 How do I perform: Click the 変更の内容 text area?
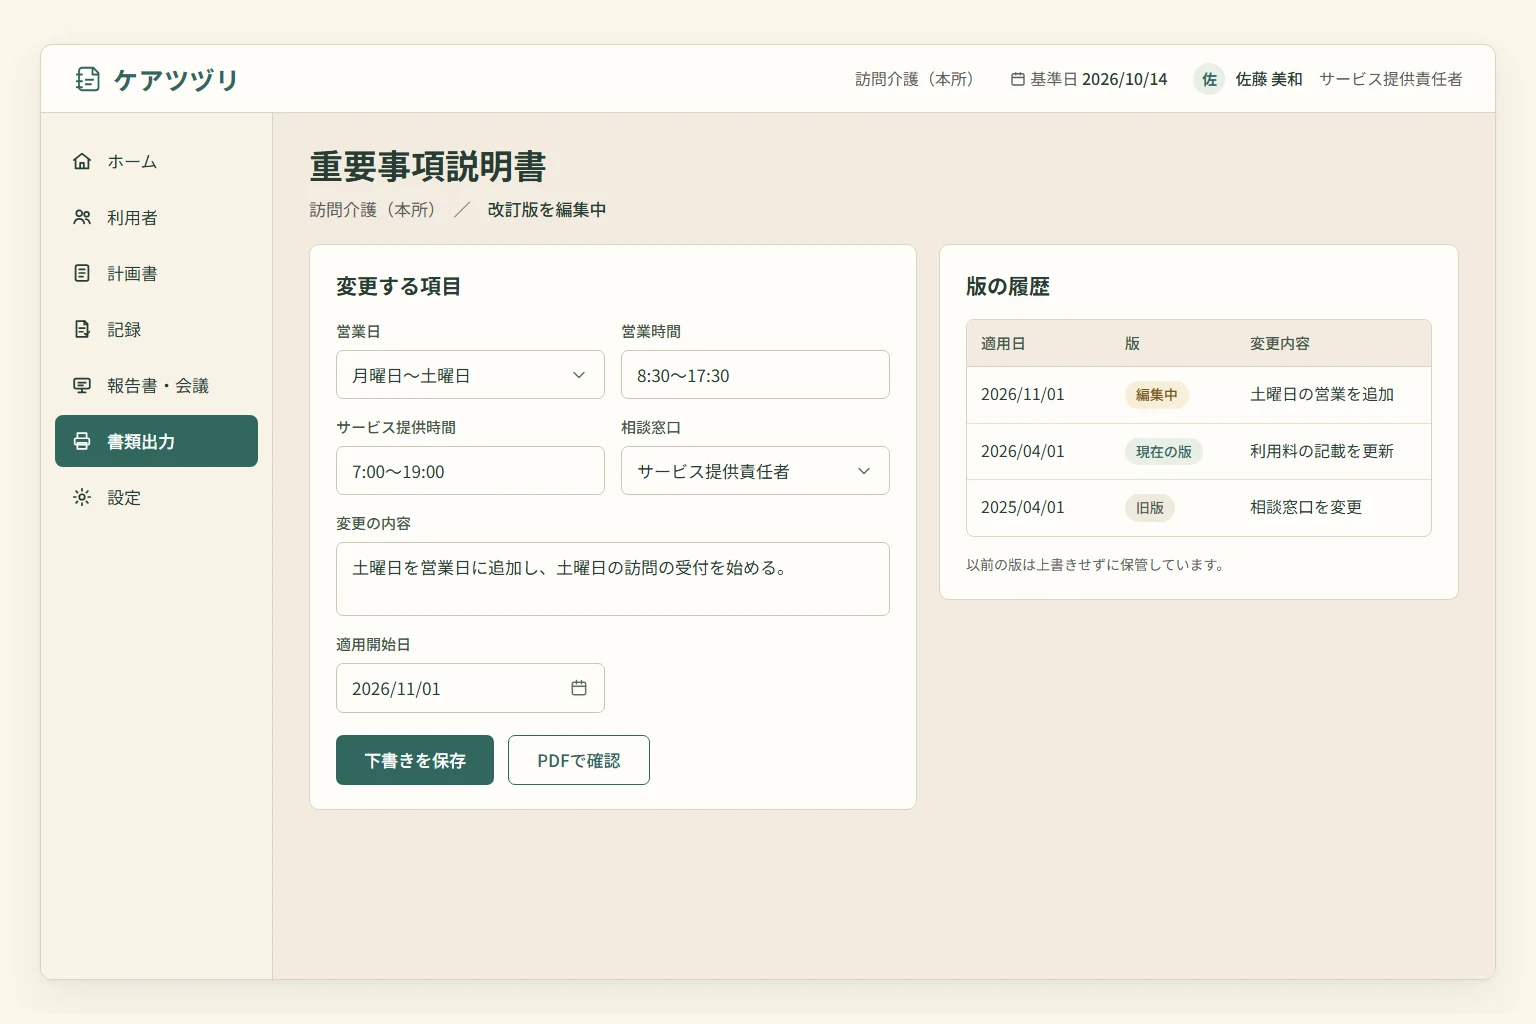pos(613,579)
